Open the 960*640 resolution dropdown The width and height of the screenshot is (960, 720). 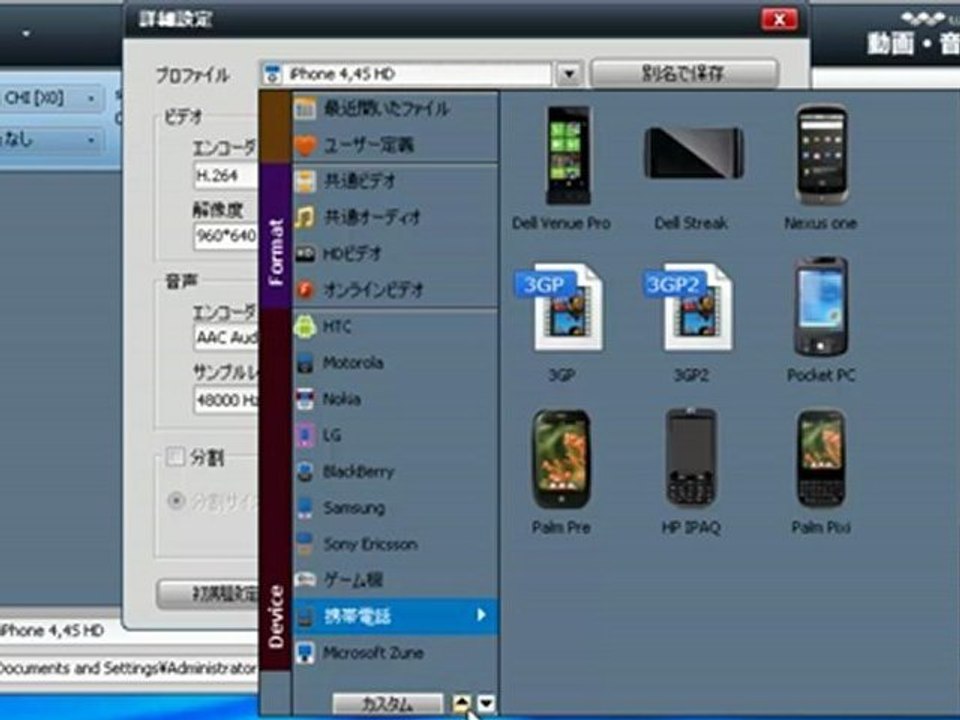(x=226, y=236)
